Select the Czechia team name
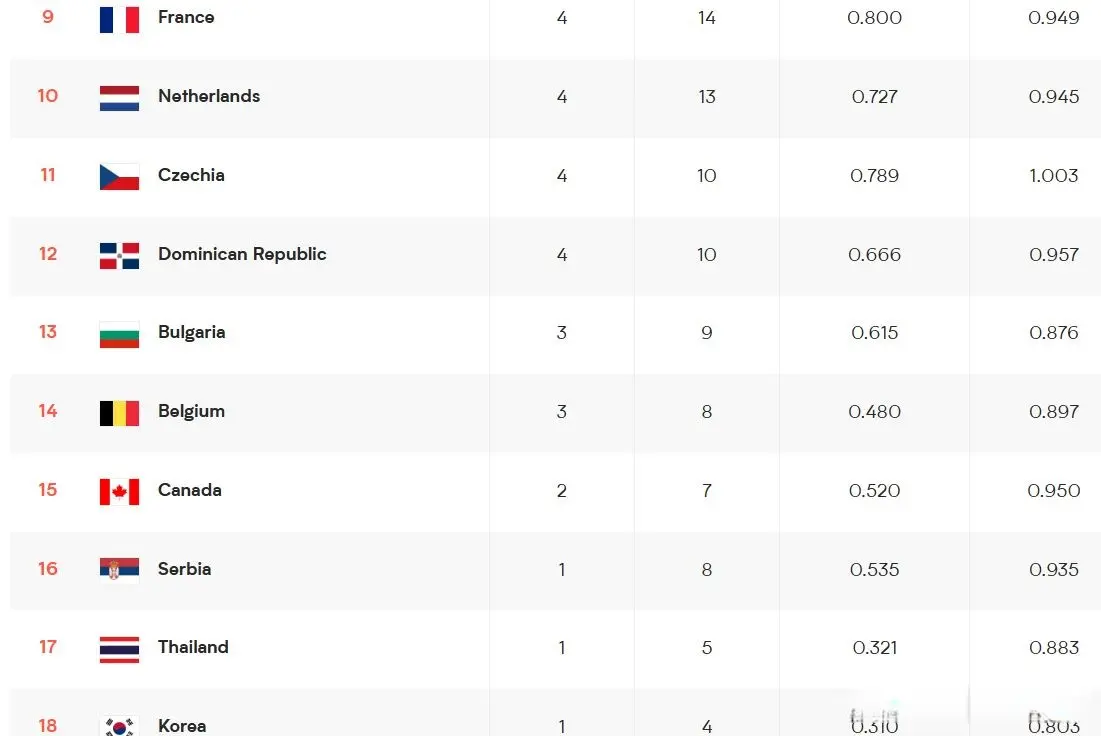Image resolution: width=1101 pixels, height=736 pixels. [191, 175]
